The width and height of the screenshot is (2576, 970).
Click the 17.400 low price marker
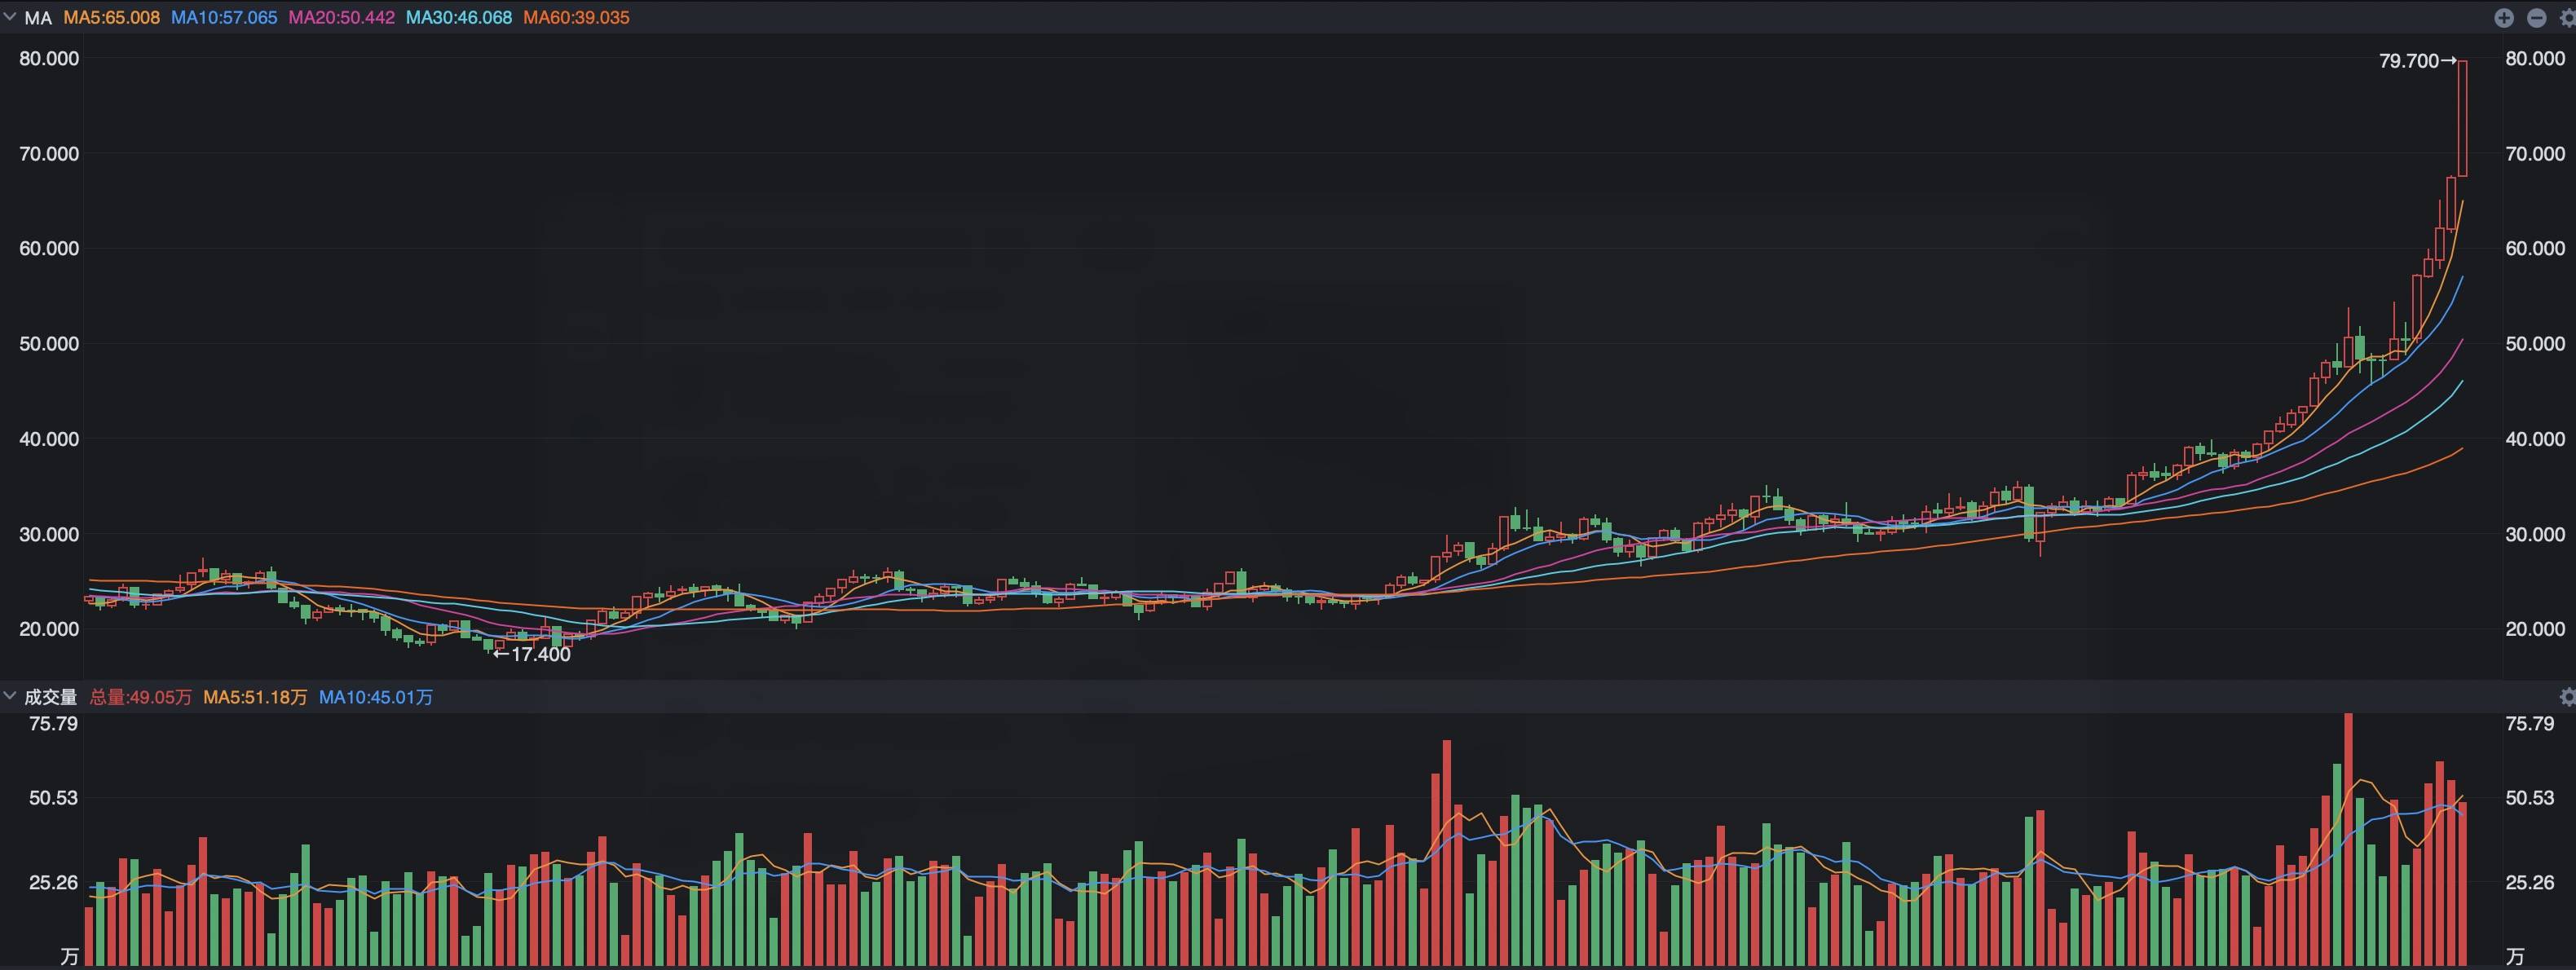pos(540,654)
